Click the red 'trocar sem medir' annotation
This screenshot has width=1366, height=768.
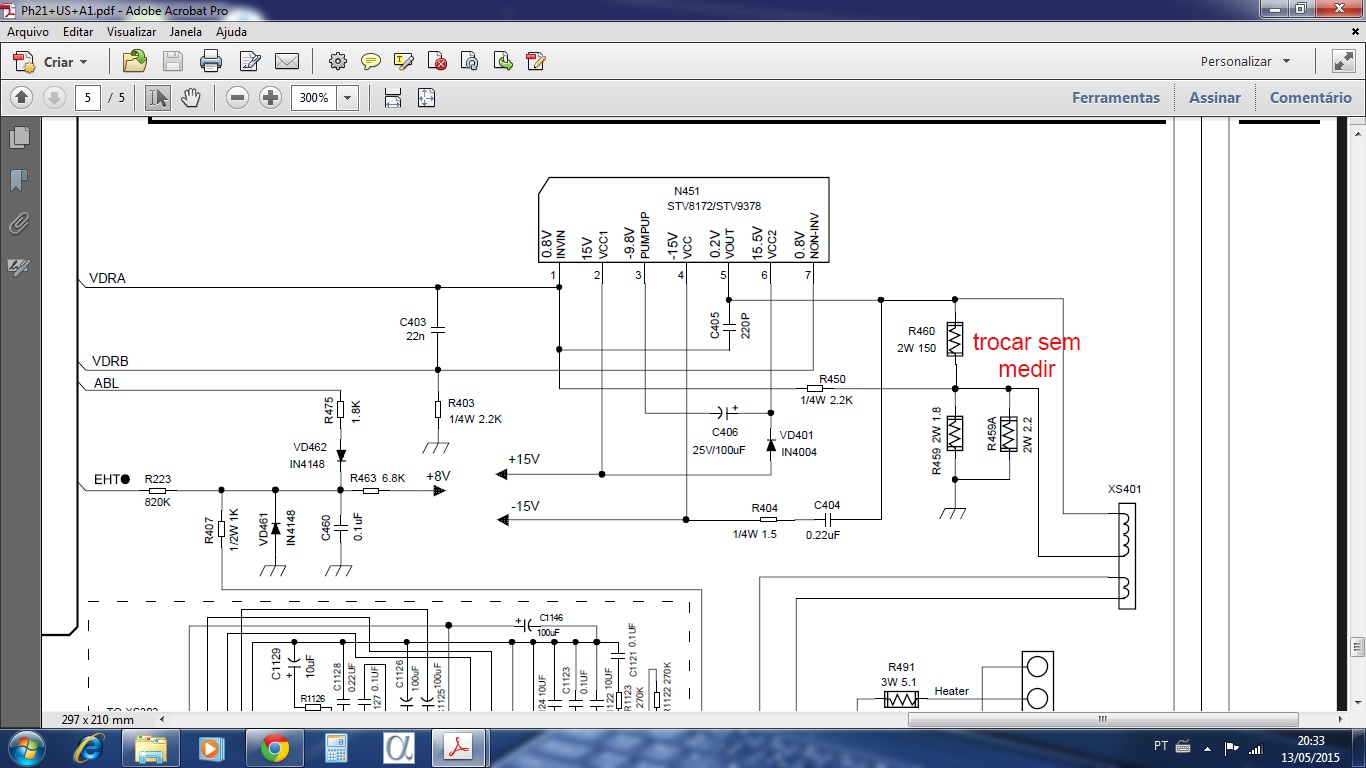pyautogui.click(x=1026, y=355)
